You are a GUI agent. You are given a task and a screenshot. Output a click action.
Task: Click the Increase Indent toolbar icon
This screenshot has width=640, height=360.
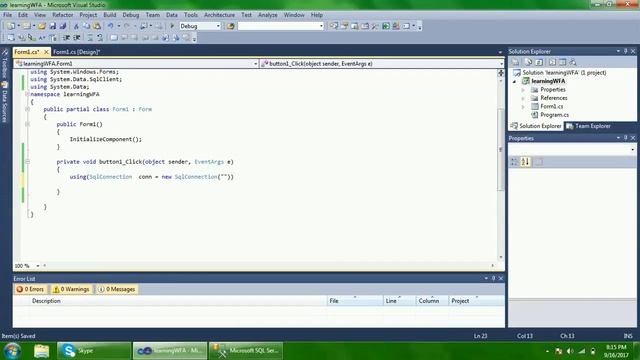coord(76,38)
